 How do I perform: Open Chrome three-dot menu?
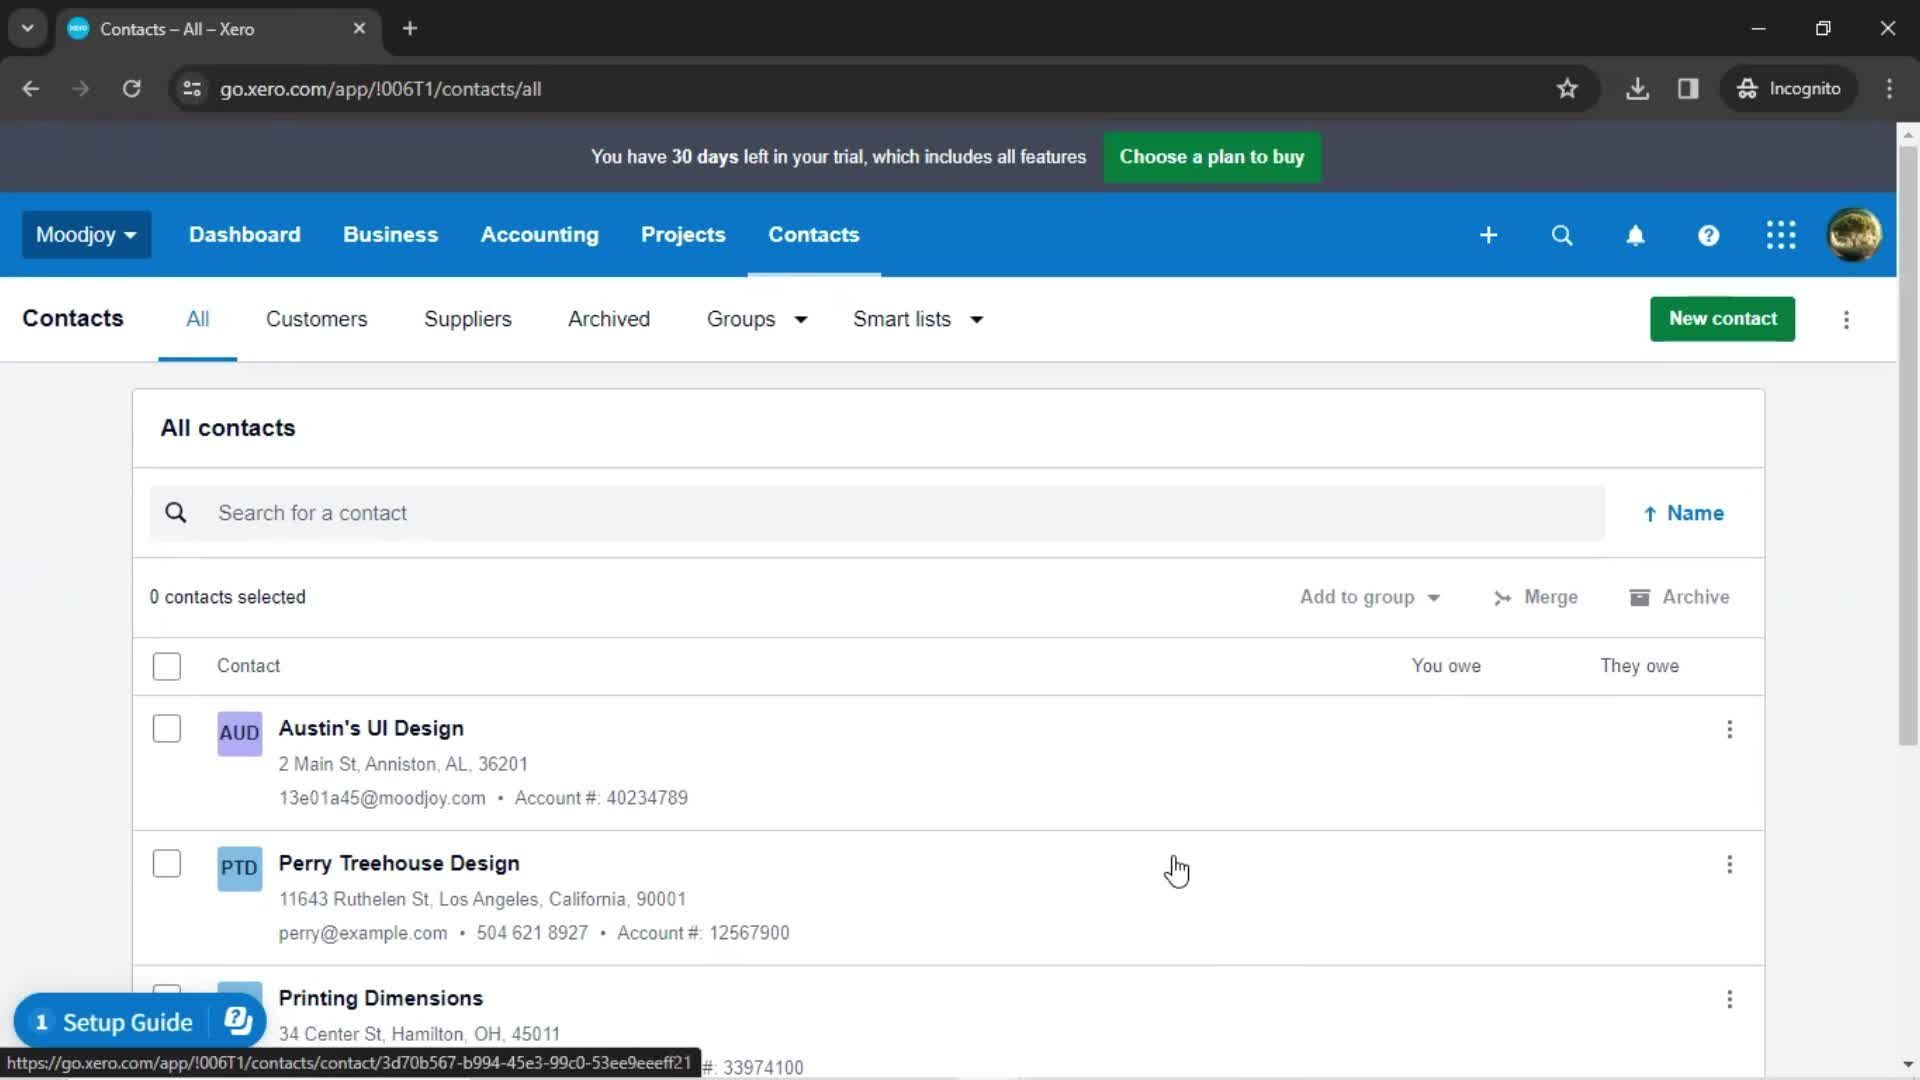(x=1889, y=89)
